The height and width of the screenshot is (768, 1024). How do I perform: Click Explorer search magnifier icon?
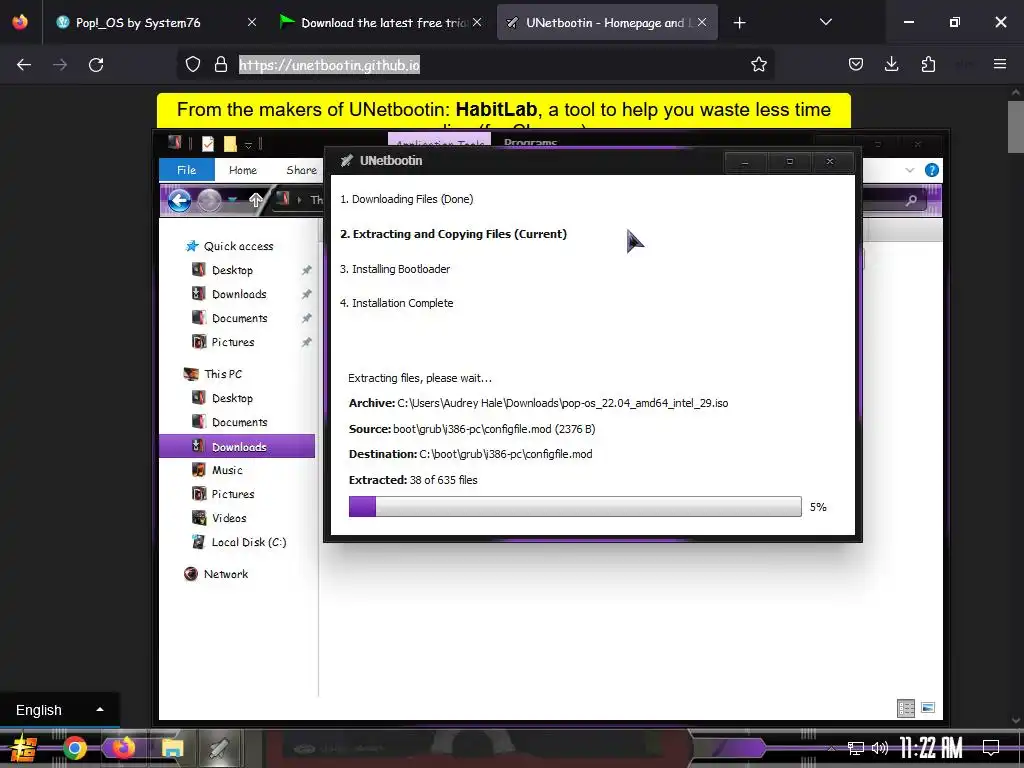point(911,200)
